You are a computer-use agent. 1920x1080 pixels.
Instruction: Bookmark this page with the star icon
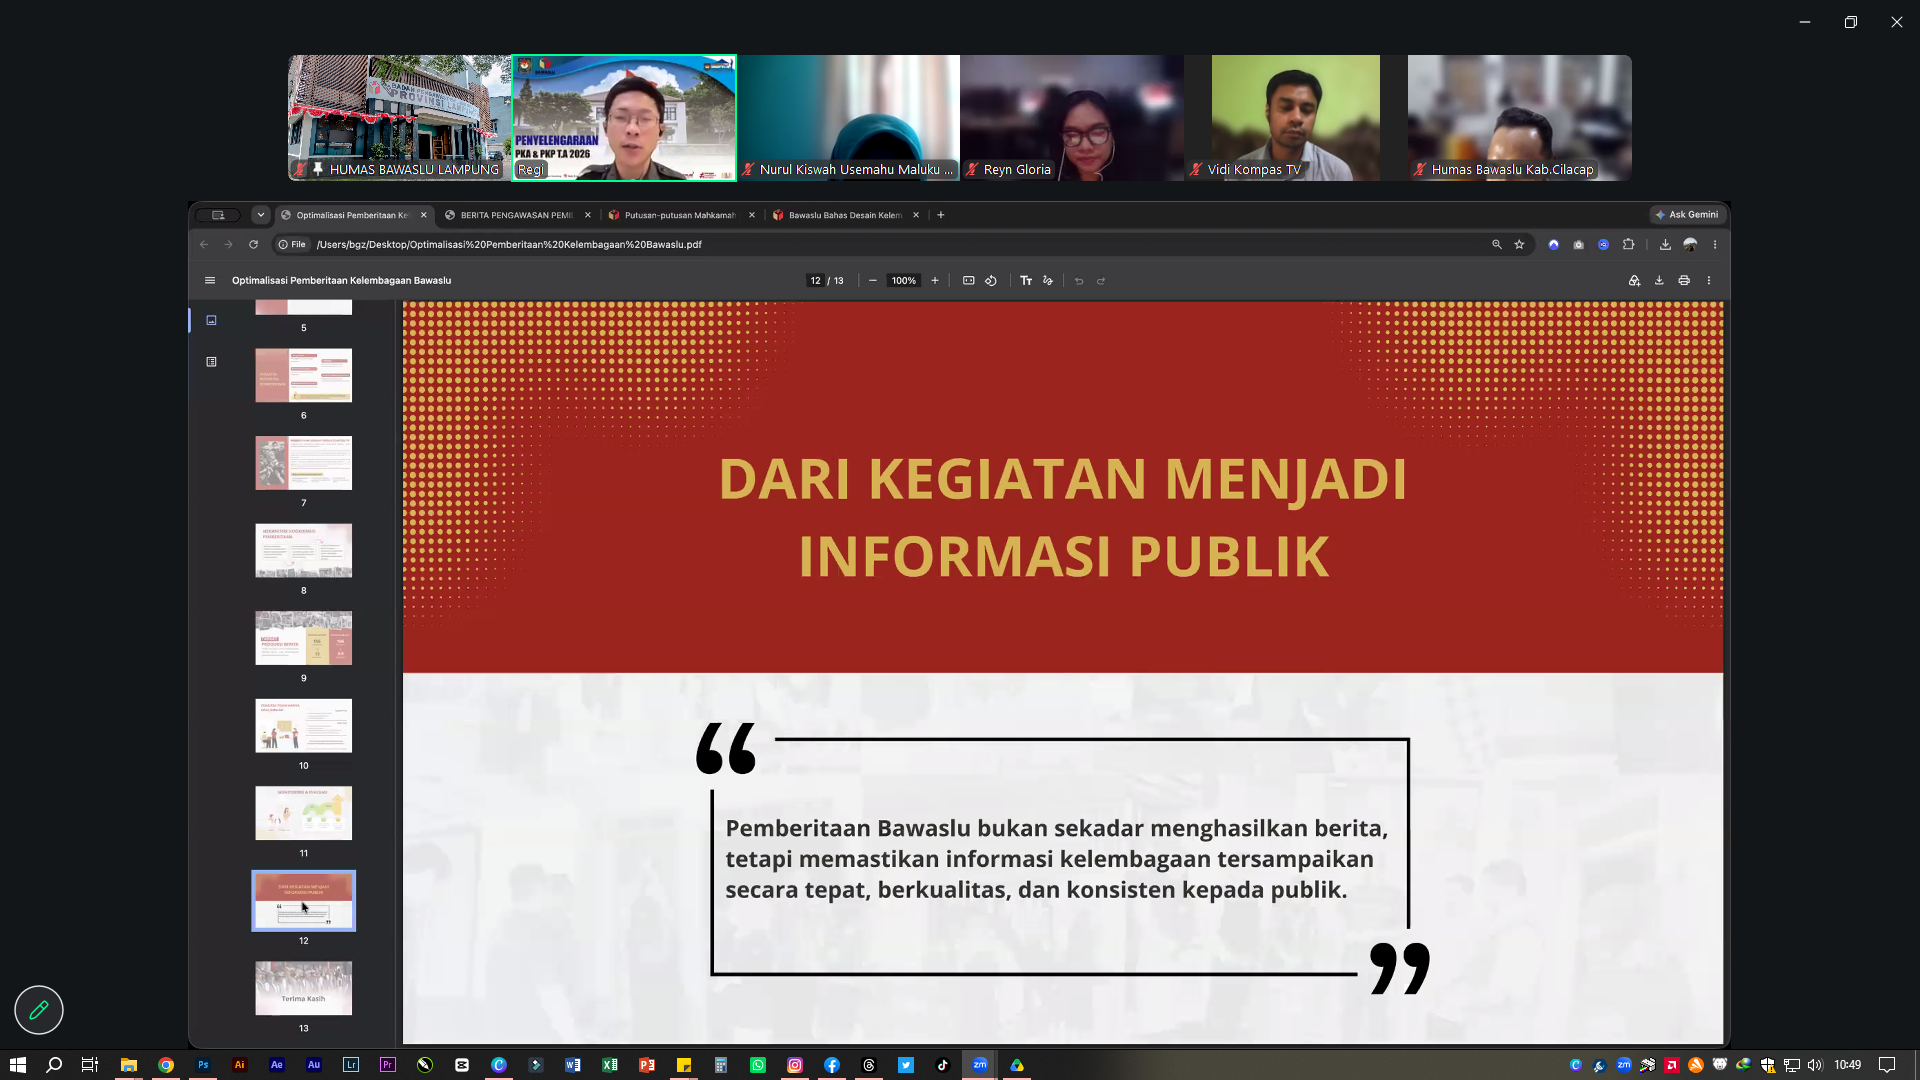point(1519,244)
